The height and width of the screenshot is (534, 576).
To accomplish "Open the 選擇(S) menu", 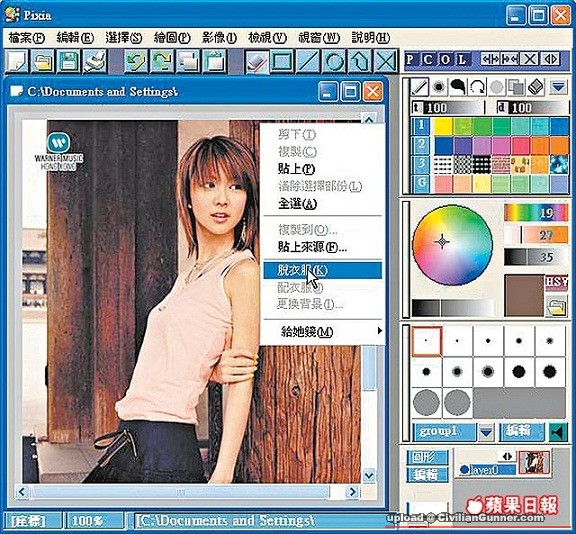I will (124, 37).
